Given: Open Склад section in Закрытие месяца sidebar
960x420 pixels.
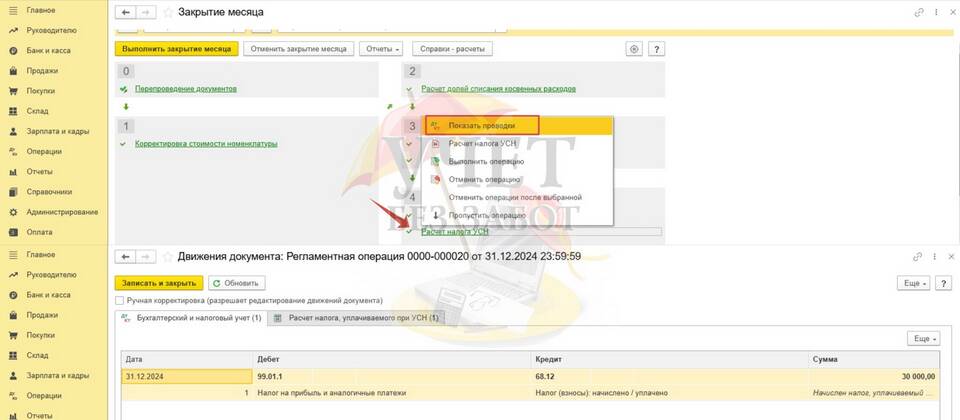Looking at the screenshot, I should [37, 111].
